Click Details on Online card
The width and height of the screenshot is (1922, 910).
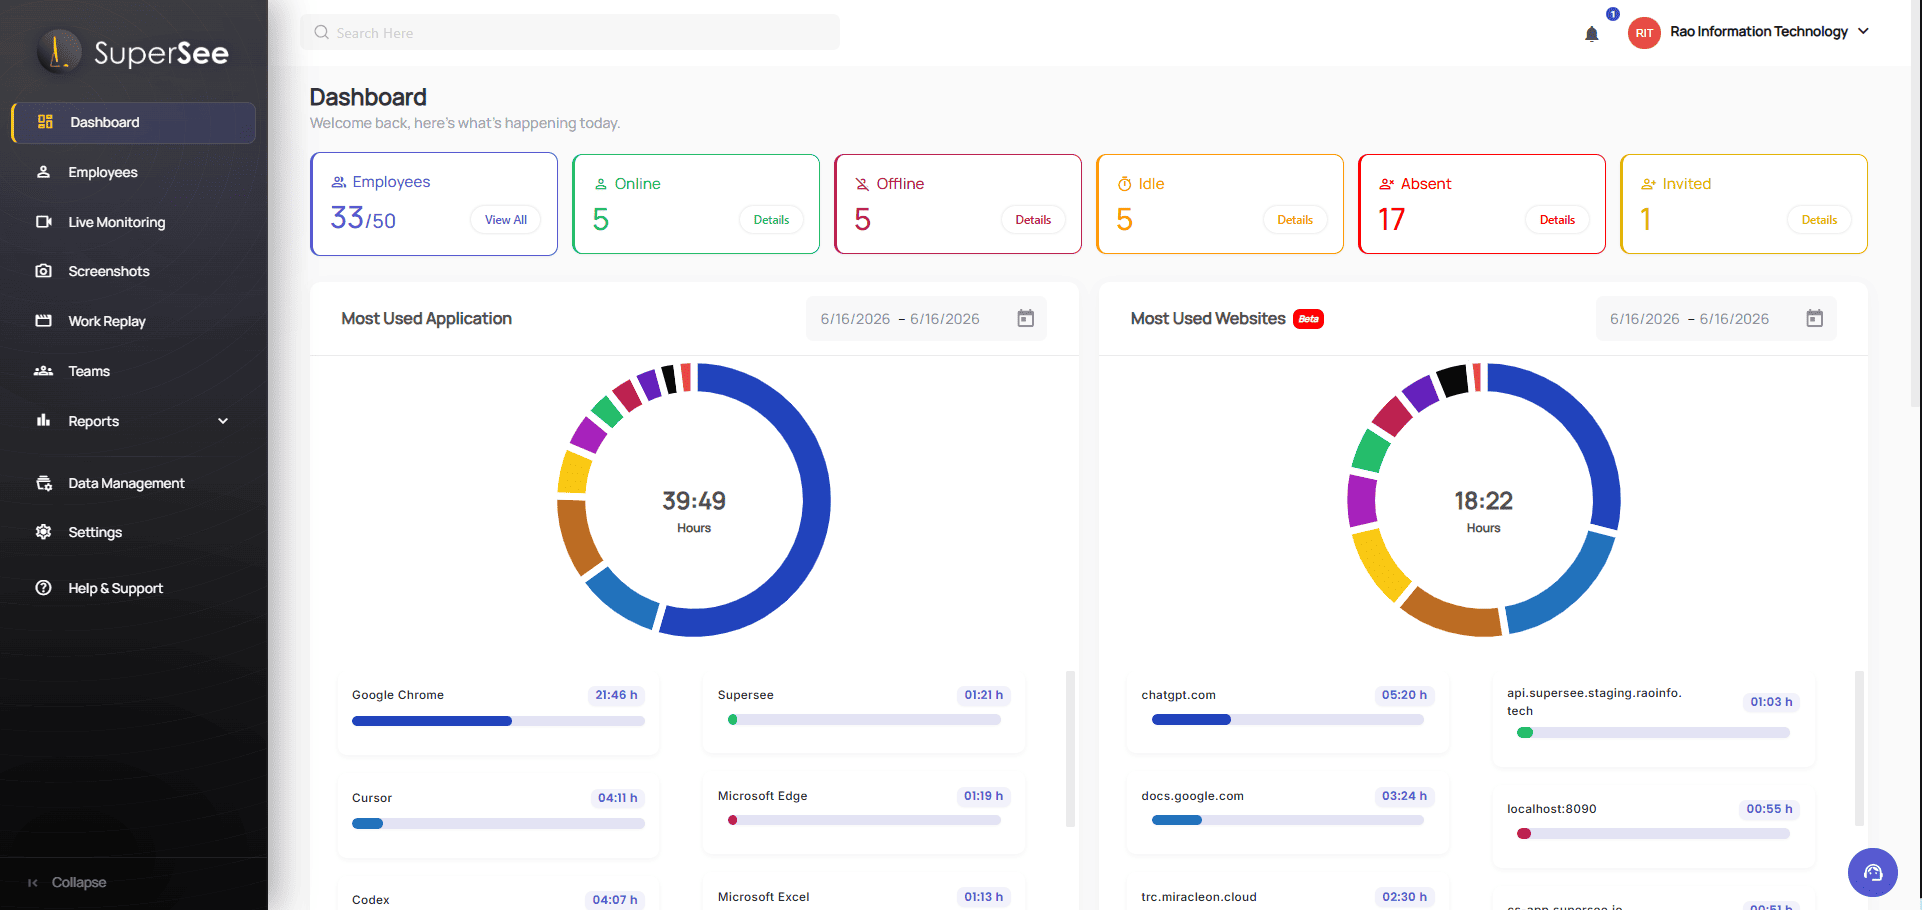click(x=771, y=220)
